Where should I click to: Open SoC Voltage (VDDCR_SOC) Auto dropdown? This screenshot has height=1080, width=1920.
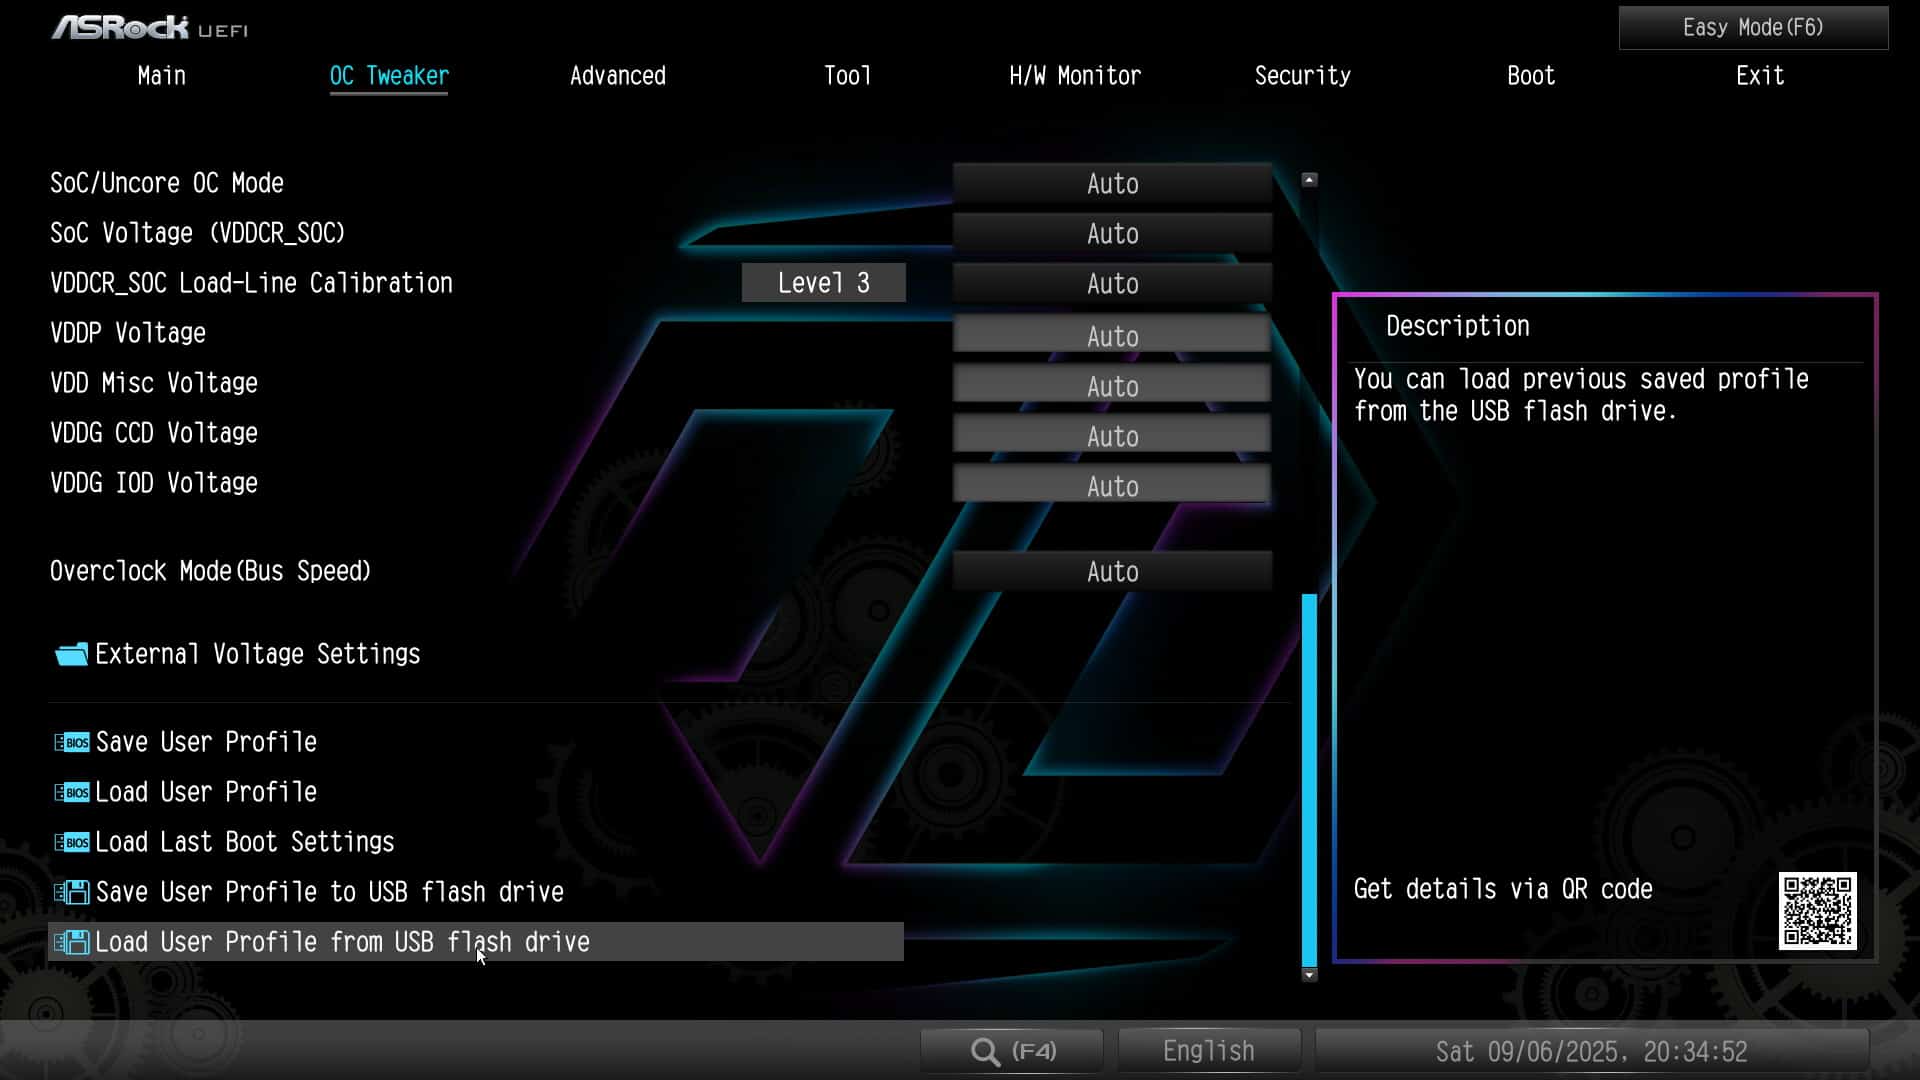(1112, 234)
